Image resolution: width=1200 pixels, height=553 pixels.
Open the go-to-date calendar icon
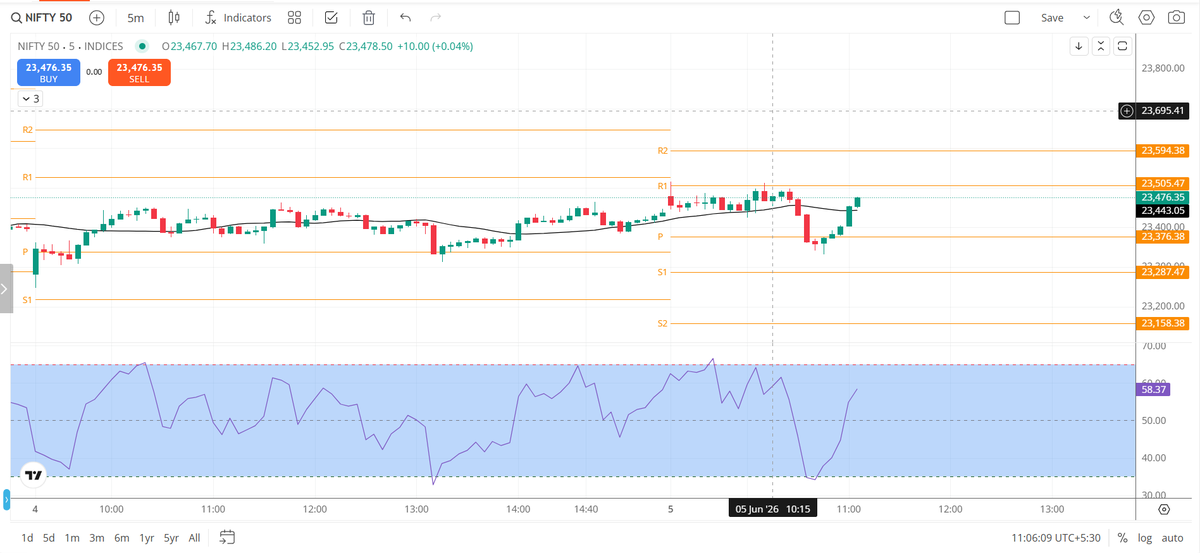(227, 537)
